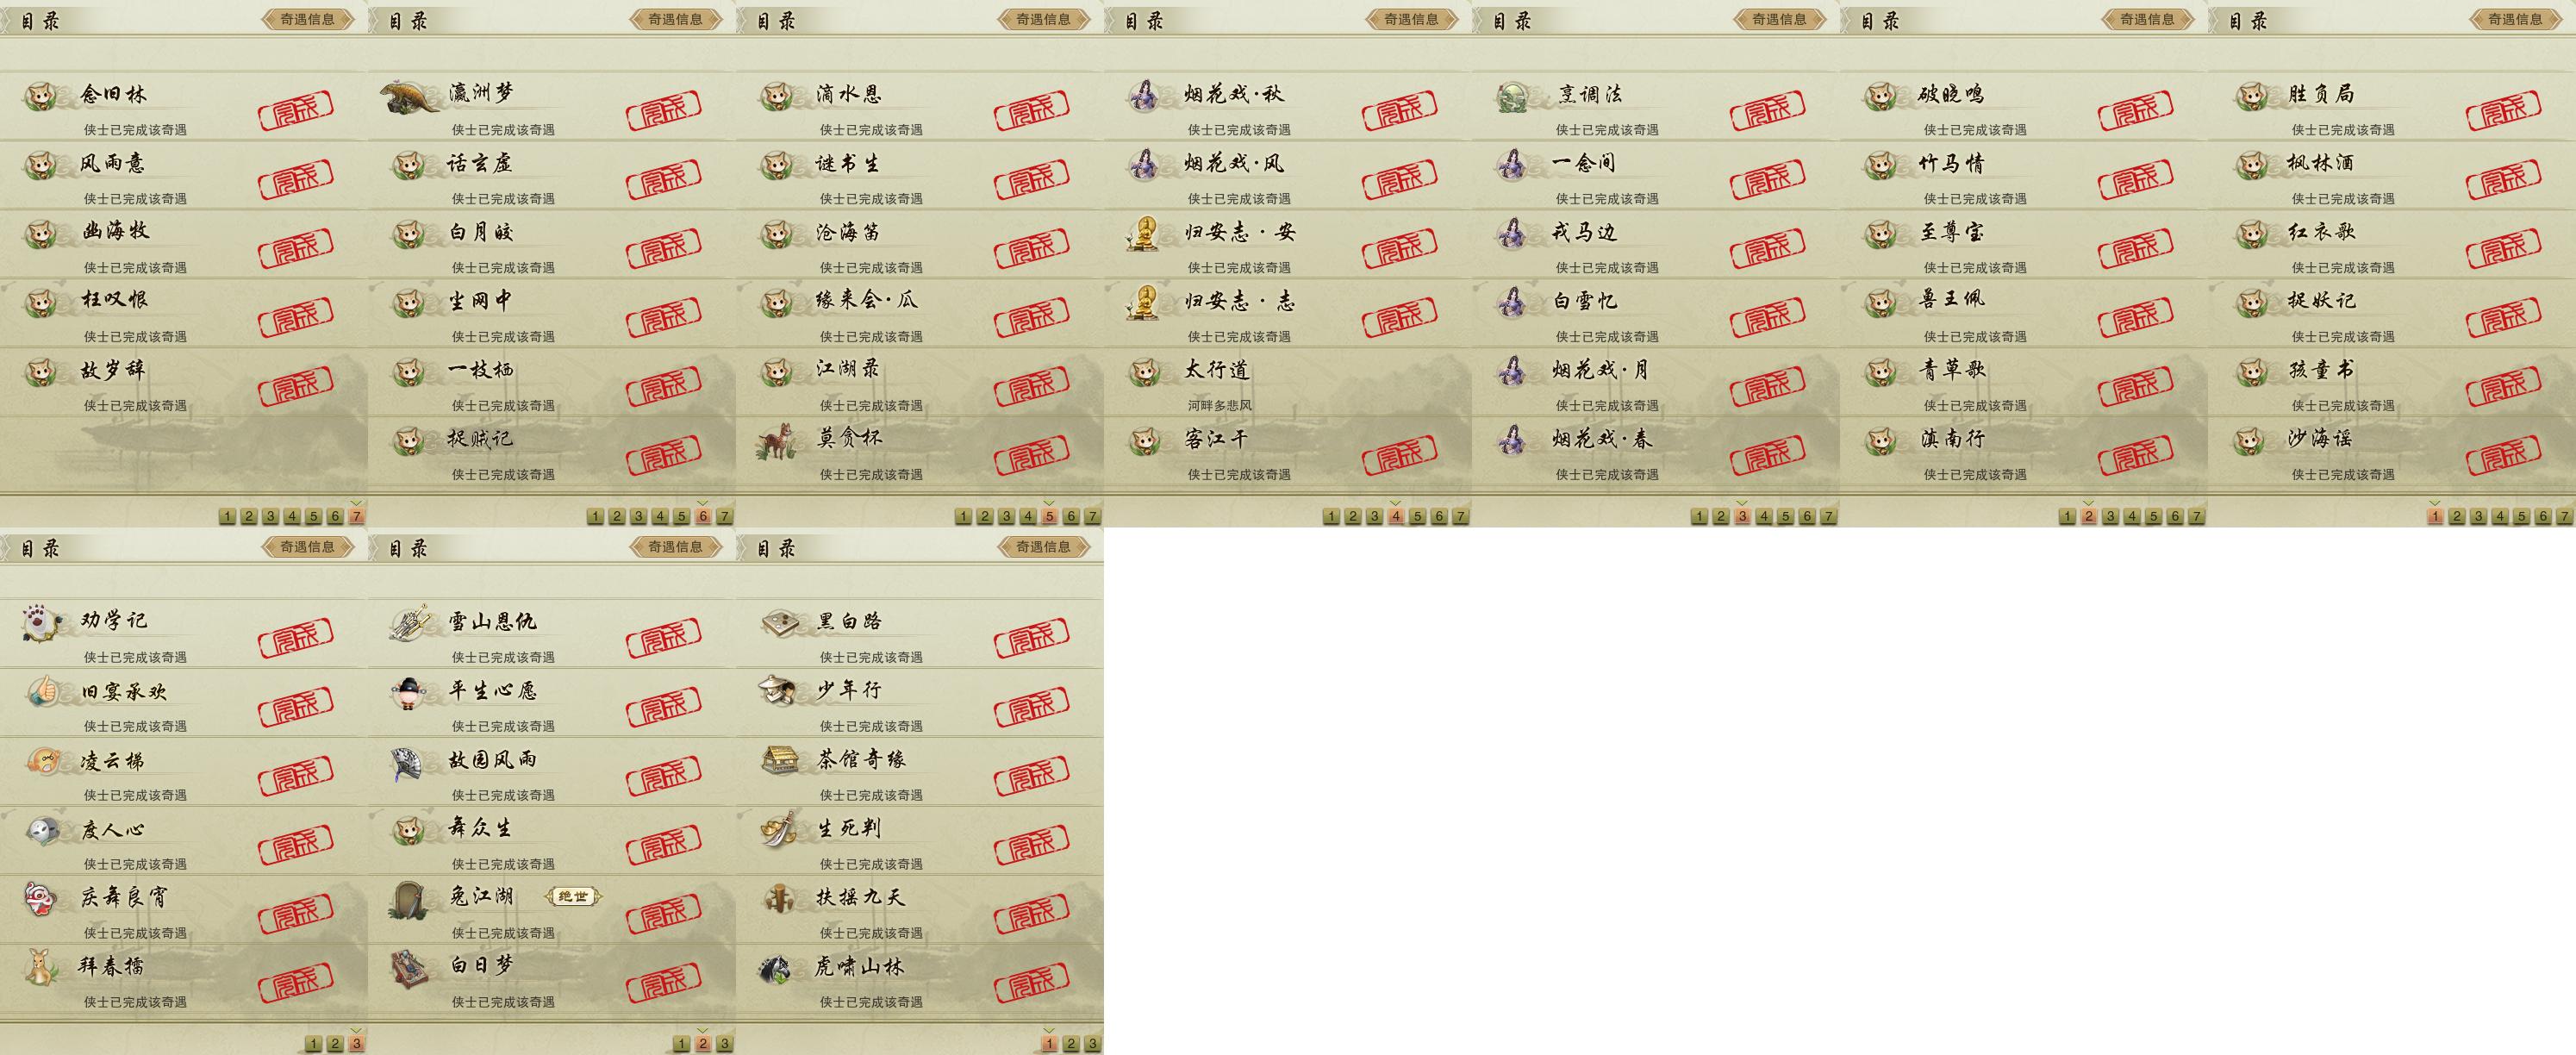Click the pangolin icon beside 瀛洲梦

coord(411,97)
